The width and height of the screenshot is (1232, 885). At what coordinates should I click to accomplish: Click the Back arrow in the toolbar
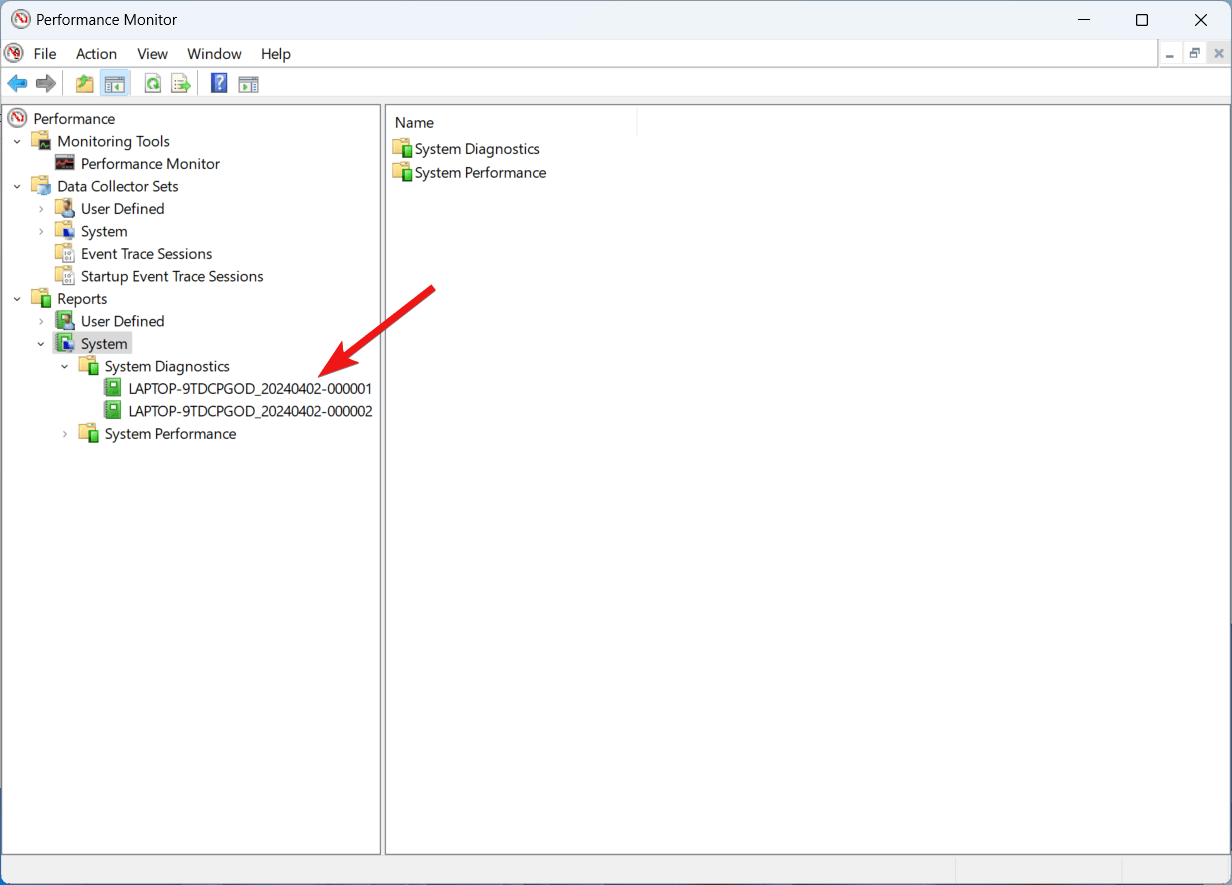coord(17,84)
